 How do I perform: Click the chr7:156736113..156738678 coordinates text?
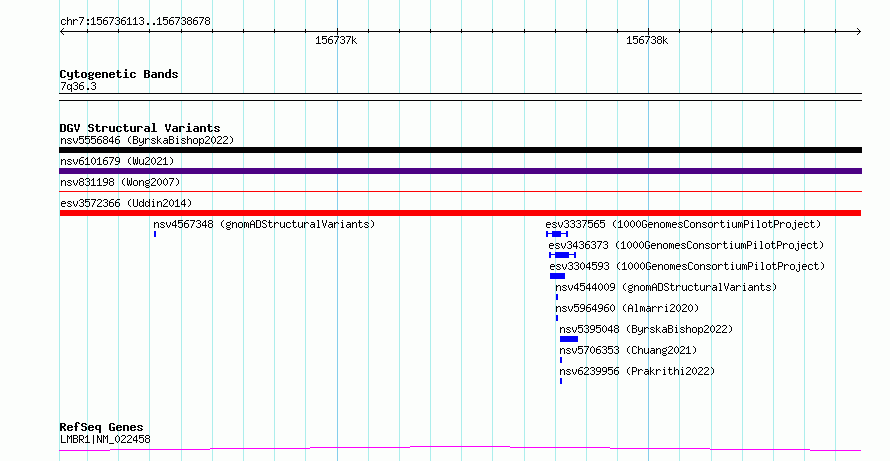pyautogui.click(x=135, y=21)
